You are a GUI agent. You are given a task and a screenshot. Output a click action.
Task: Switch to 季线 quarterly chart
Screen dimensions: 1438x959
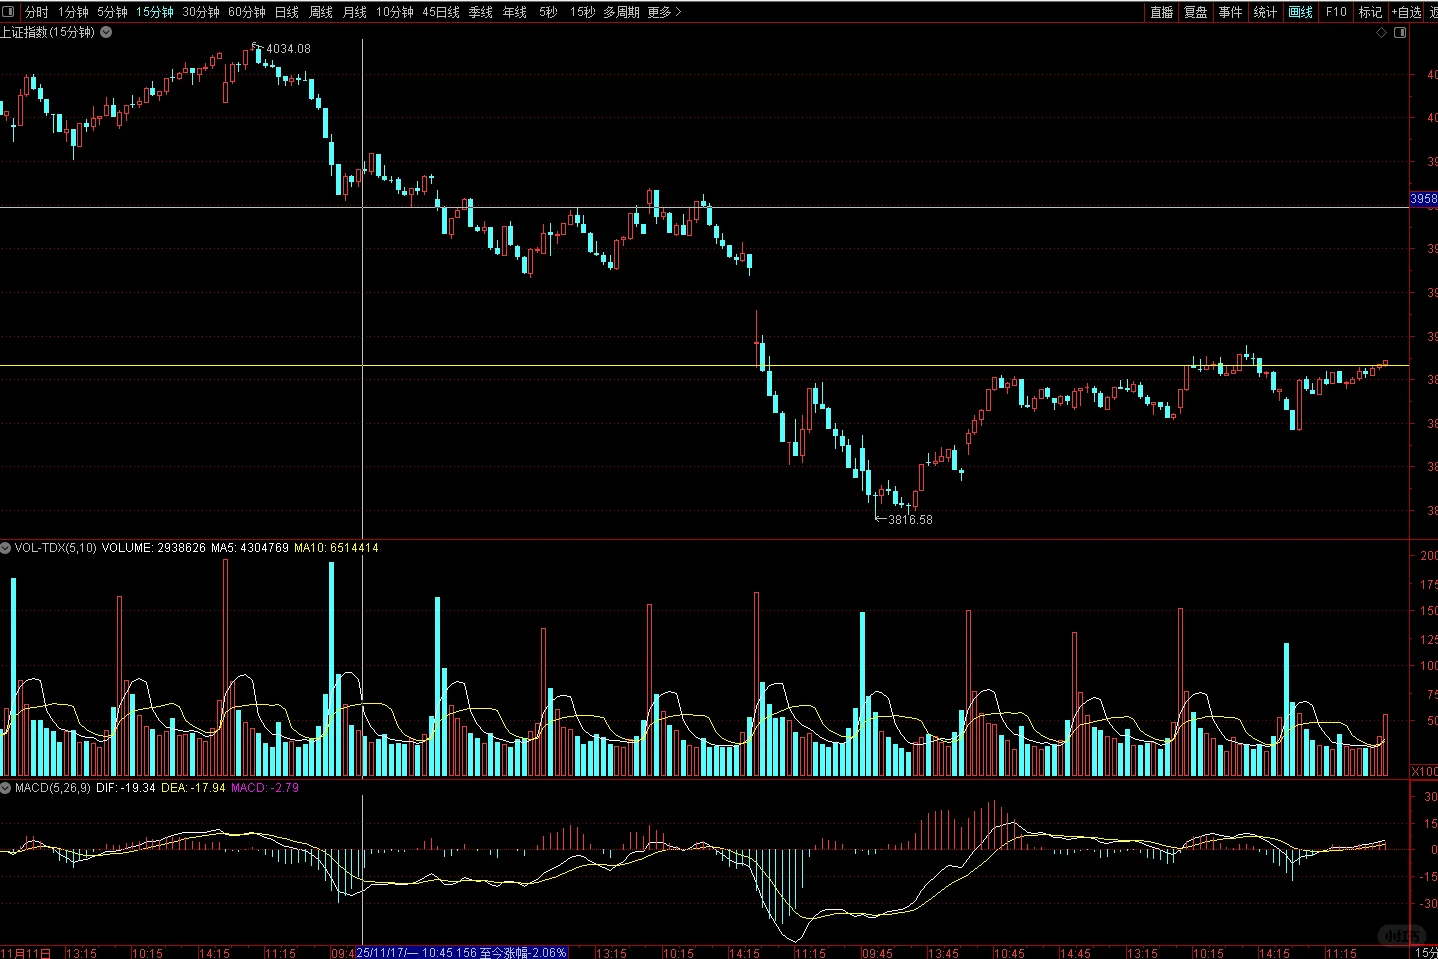tap(481, 12)
